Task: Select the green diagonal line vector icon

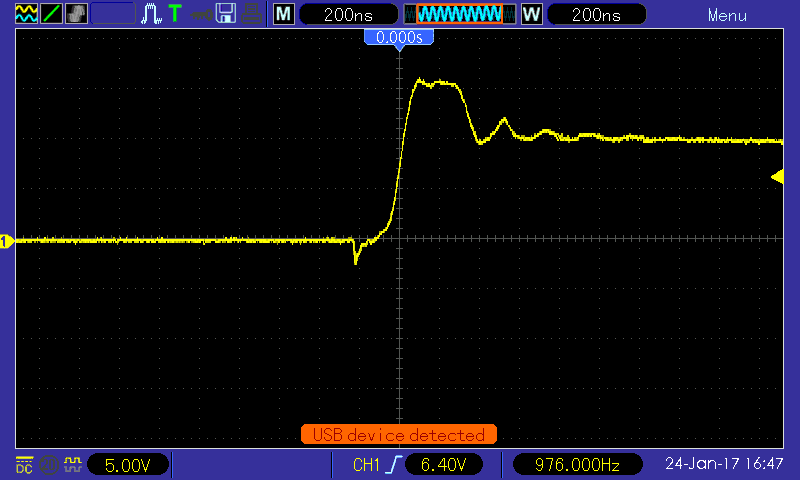Action: tap(51, 13)
